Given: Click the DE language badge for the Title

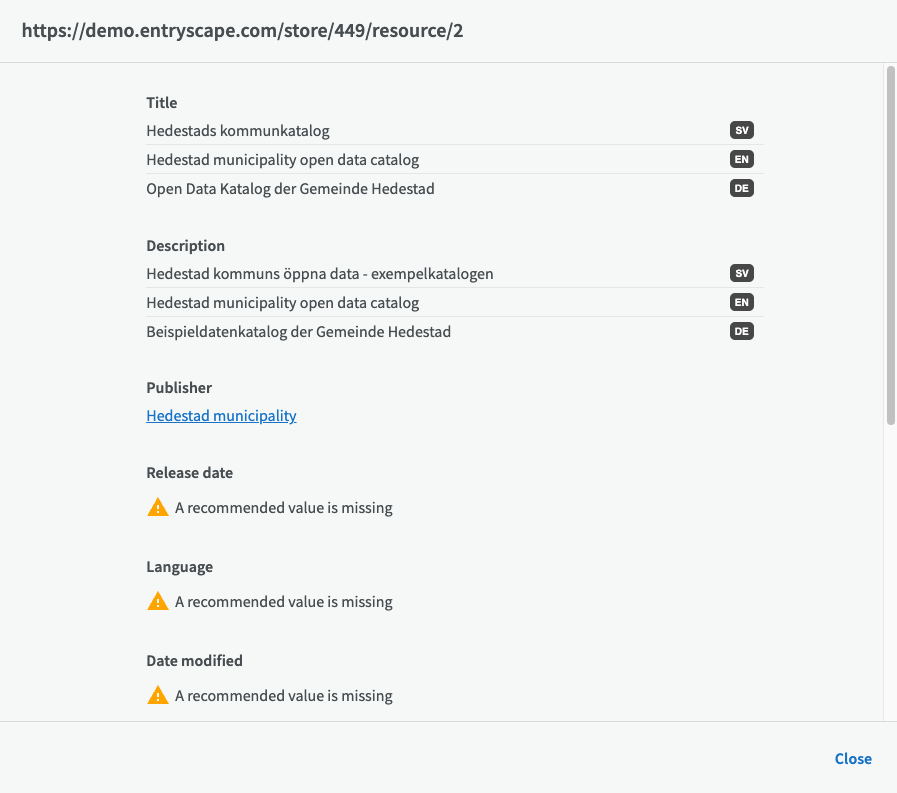Looking at the screenshot, I should click(741, 189).
